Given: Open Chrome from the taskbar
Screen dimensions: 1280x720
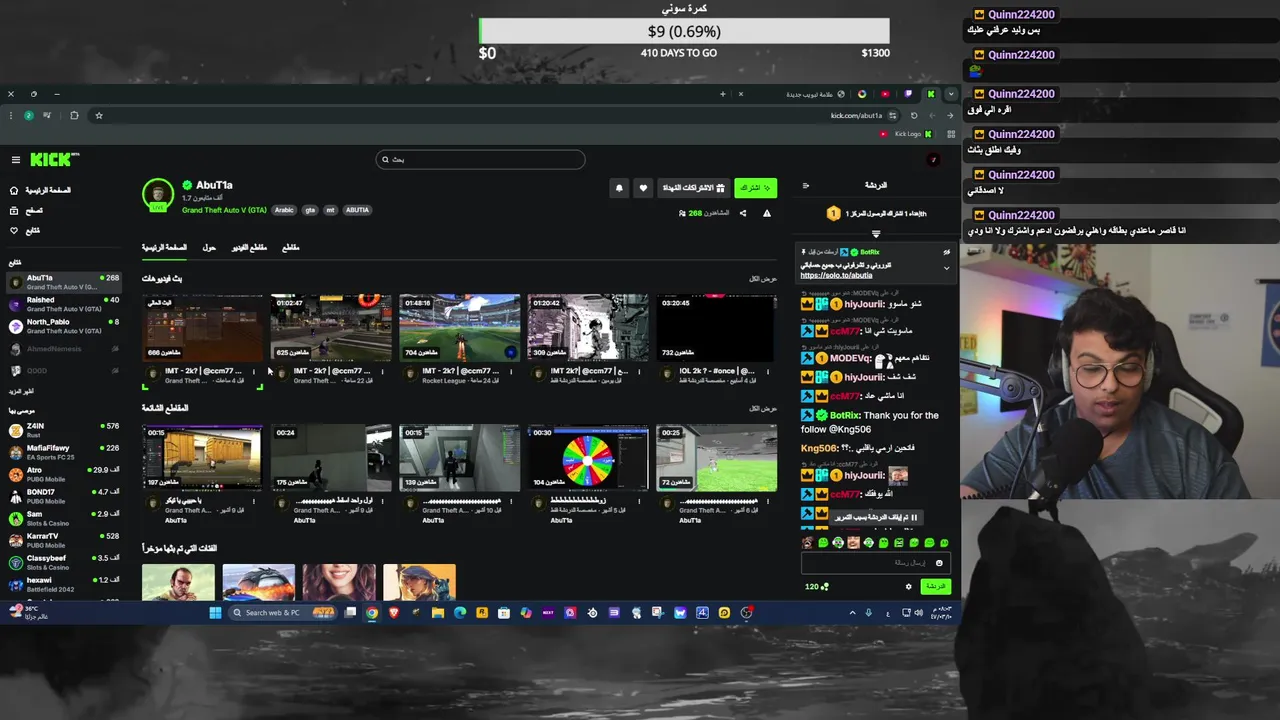Looking at the screenshot, I should click(x=372, y=613).
